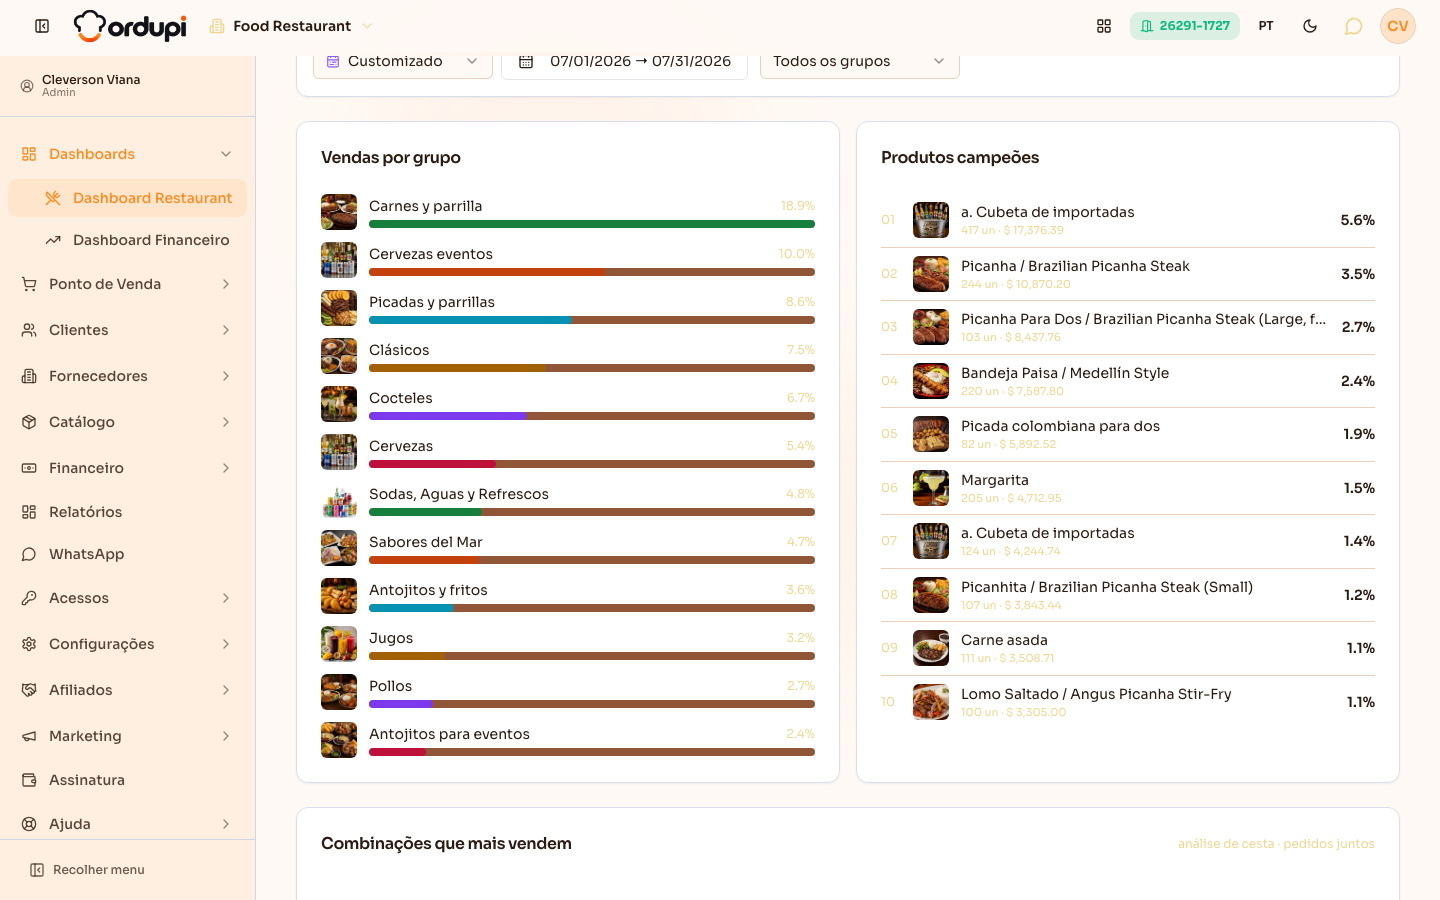Open the CV user avatar menu
Image resolution: width=1440 pixels, height=900 pixels.
[1398, 26]
